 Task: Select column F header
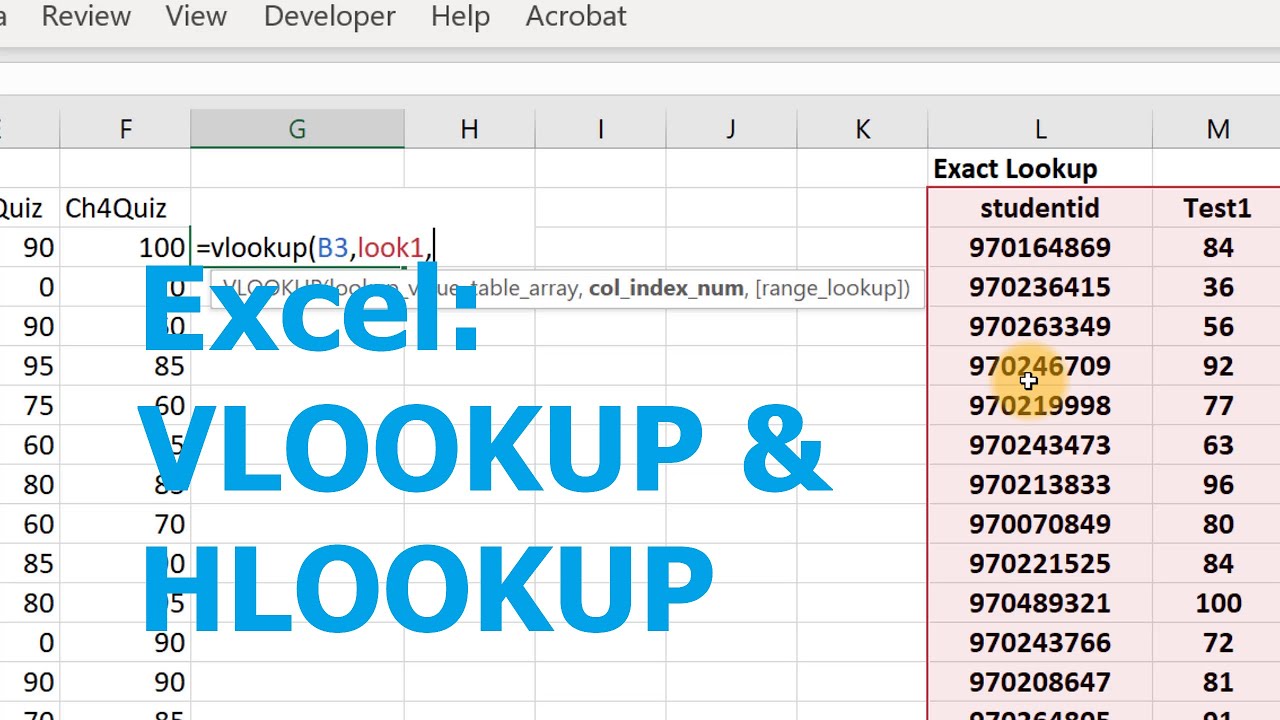(125, 129)
